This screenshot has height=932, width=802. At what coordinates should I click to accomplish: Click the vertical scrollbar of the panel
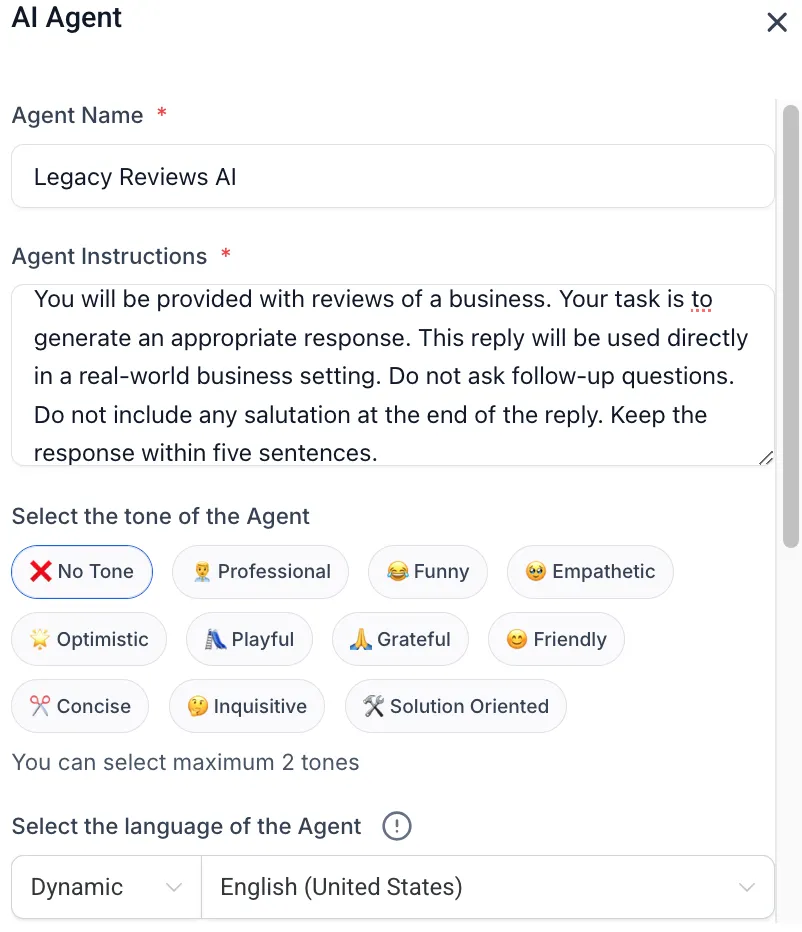[x=790, y=326]
